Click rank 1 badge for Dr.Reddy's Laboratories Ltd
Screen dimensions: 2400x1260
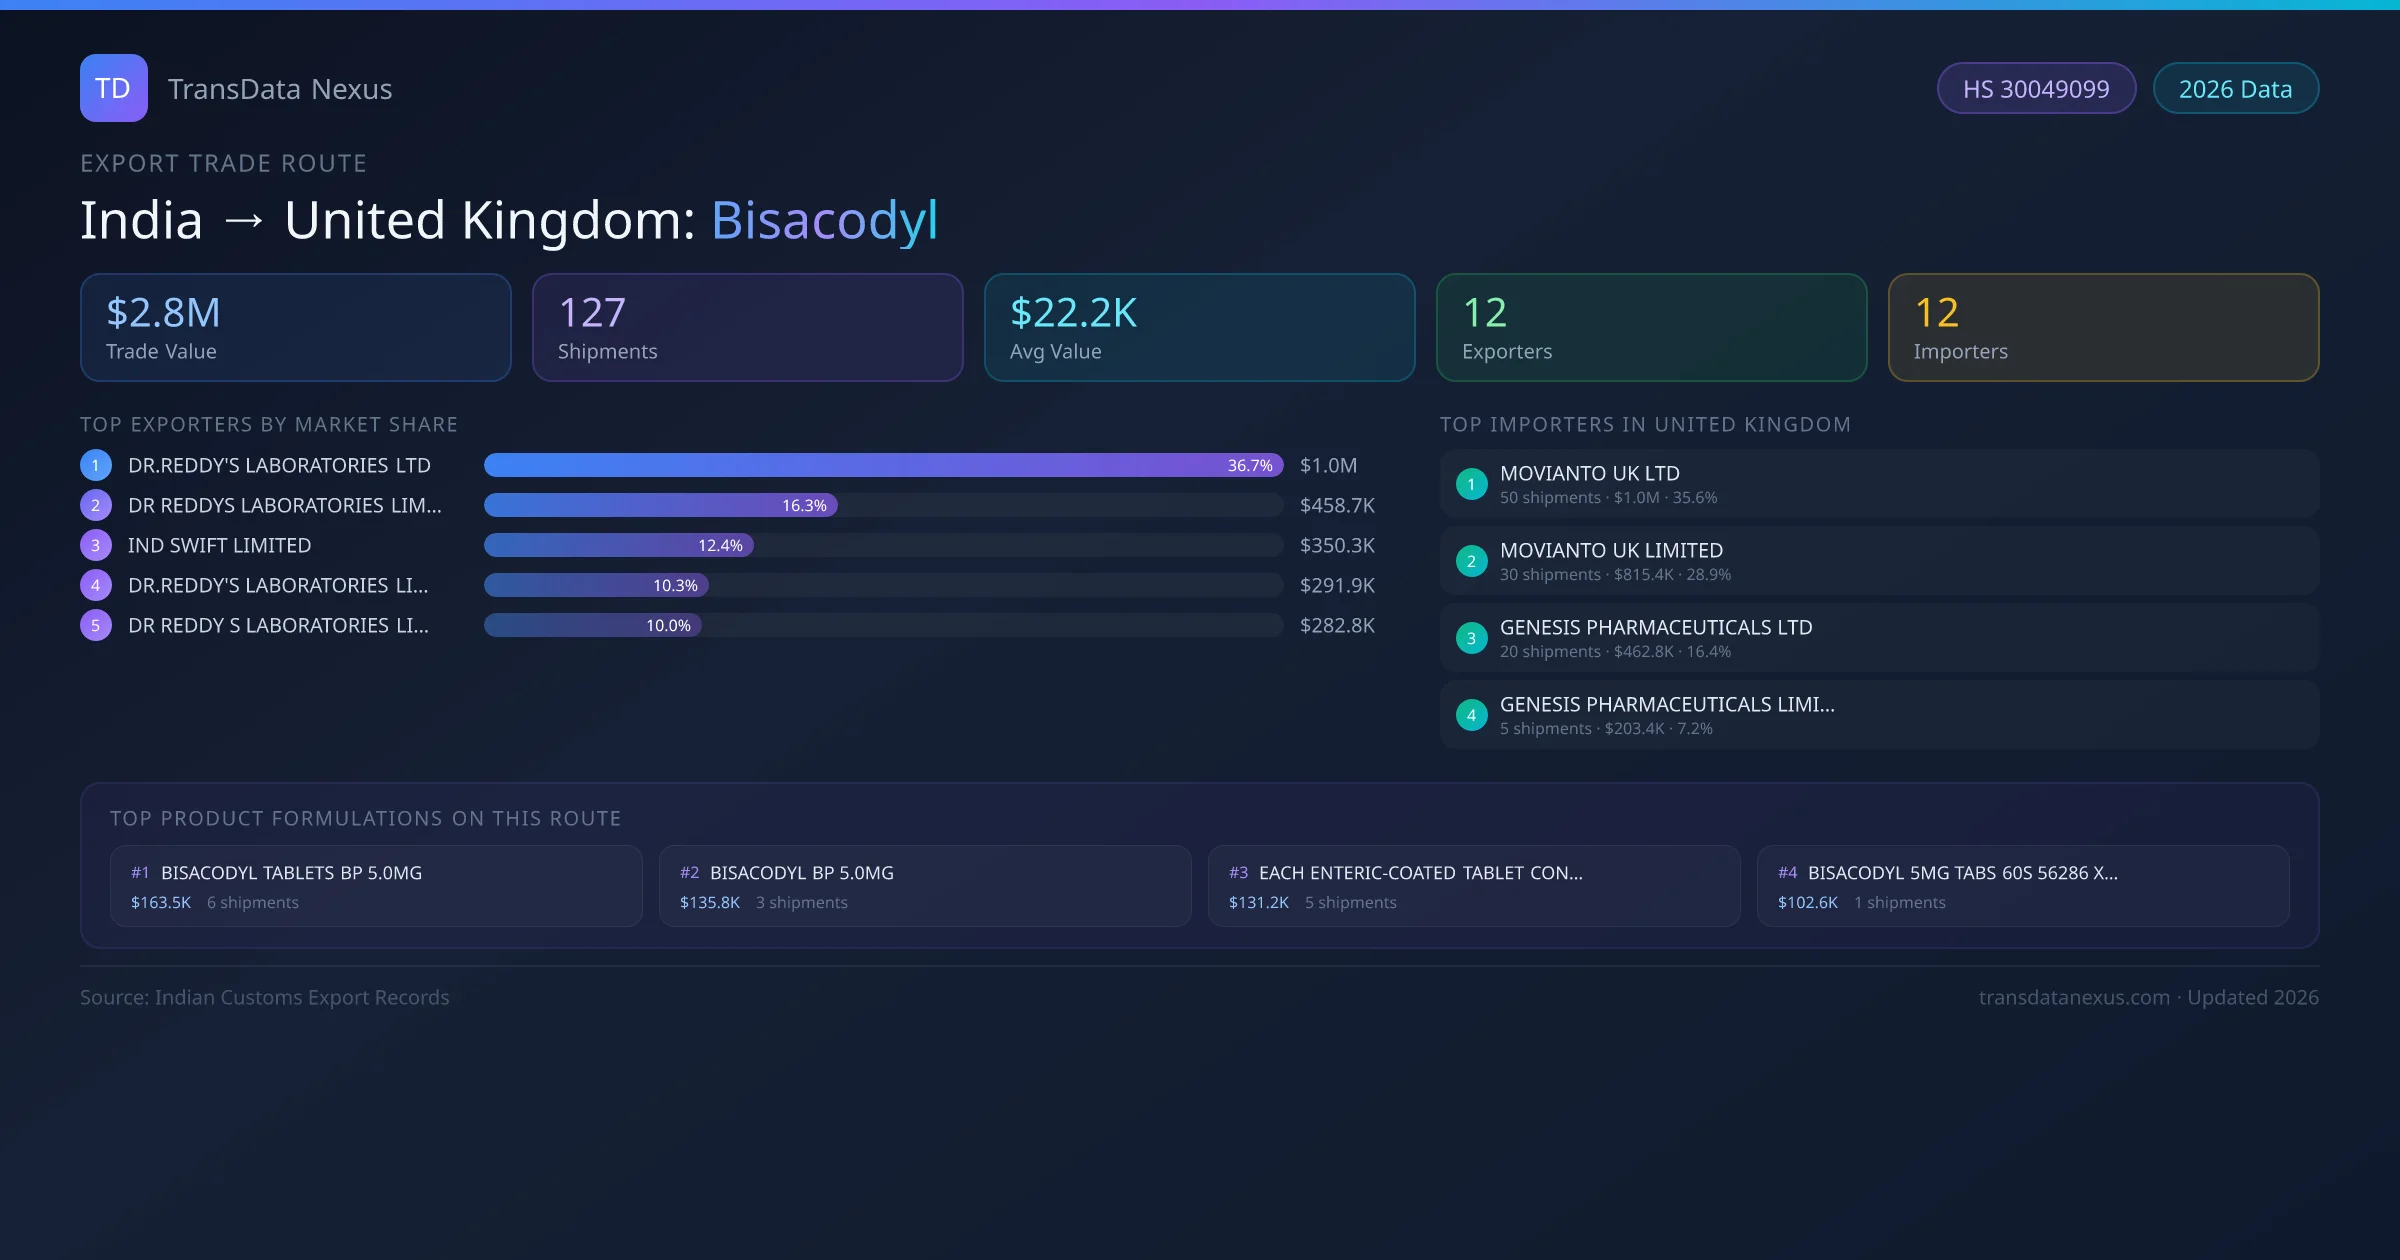96,465
